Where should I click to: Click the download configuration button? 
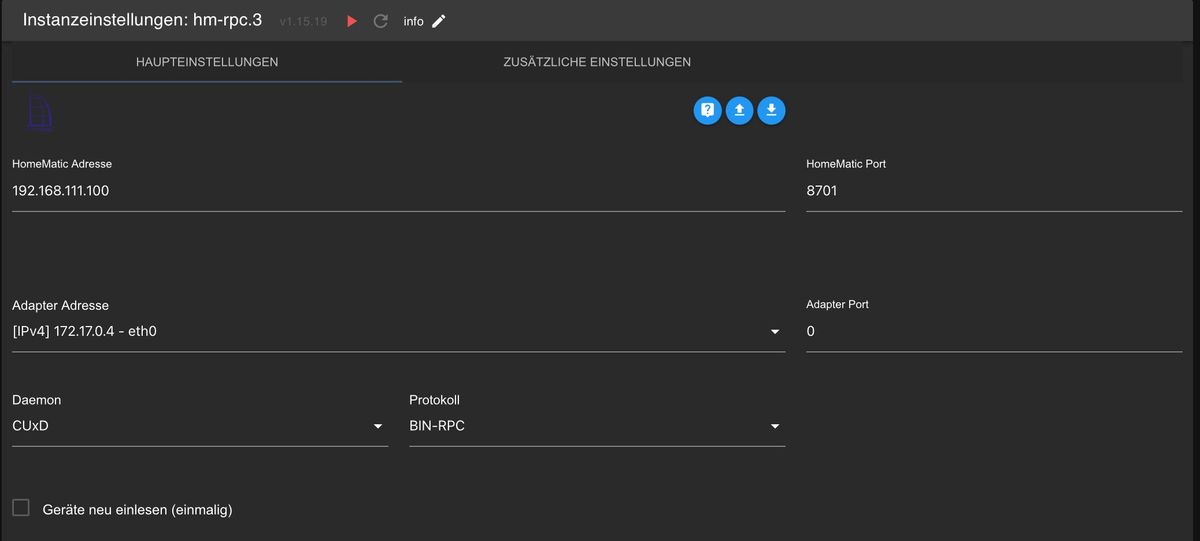[771, 111]
